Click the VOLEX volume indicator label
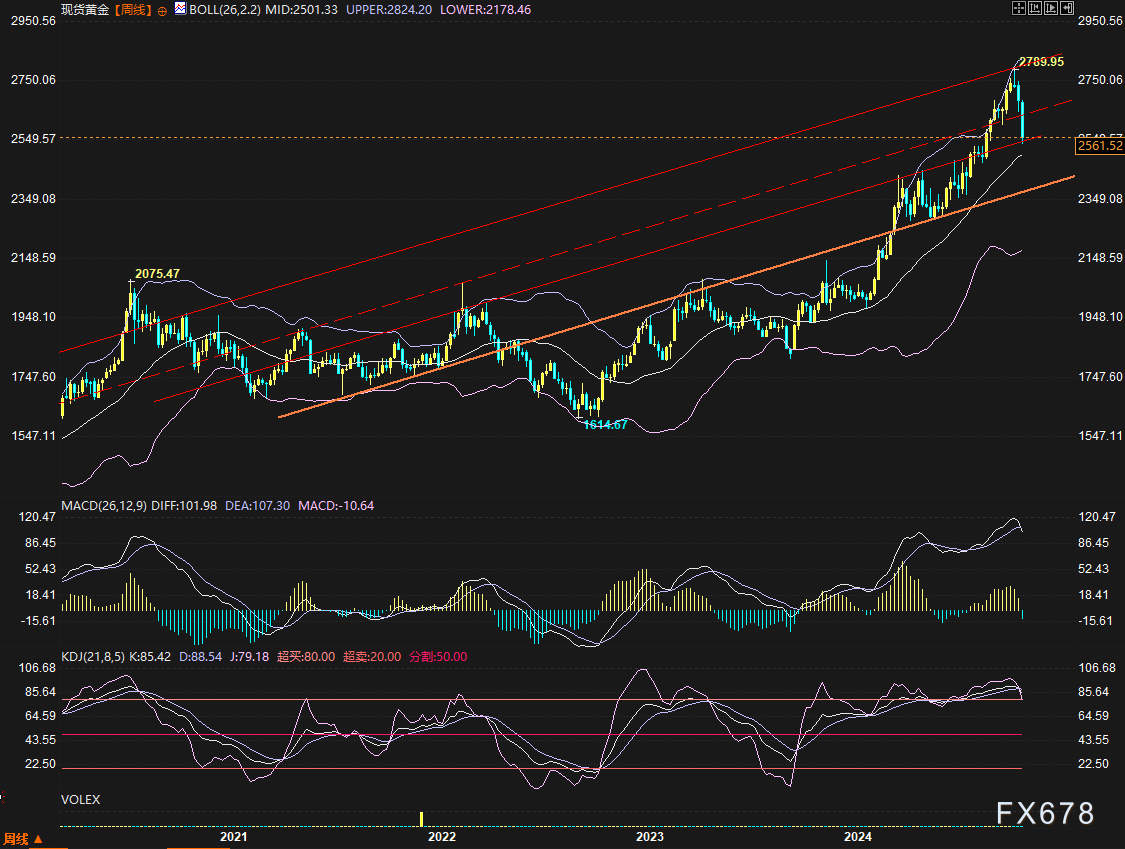The height and width of the screenshot is (849, 1125). (x=80, y=800)
